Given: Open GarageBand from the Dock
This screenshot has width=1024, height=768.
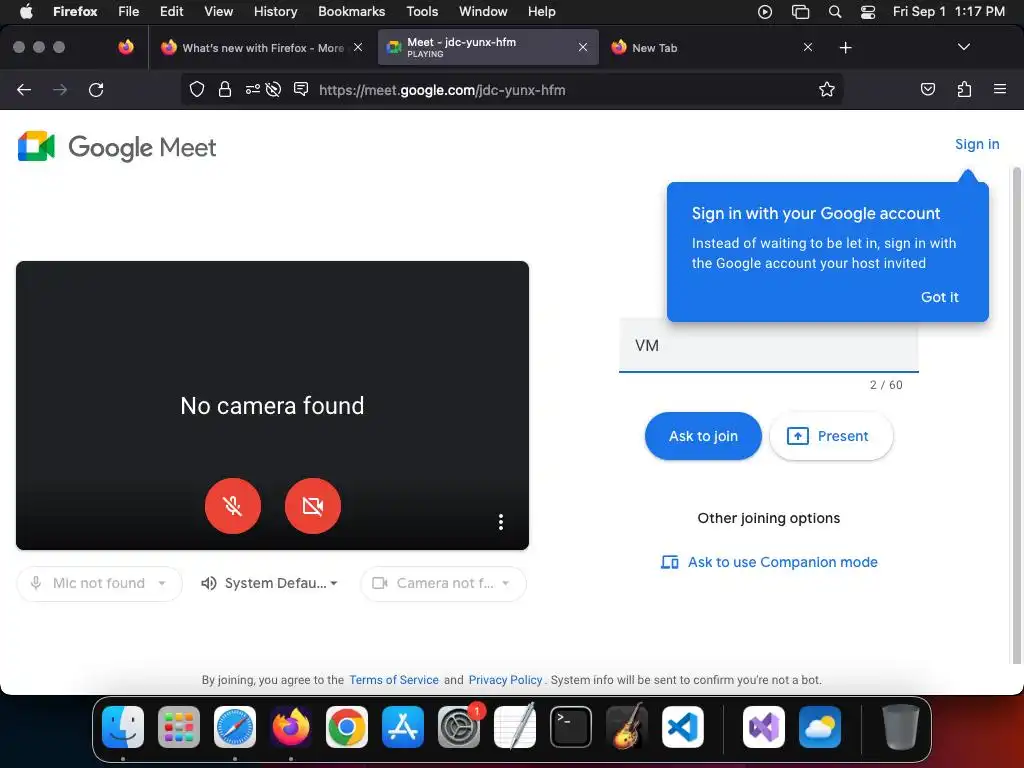Looking at the screenshot, I should tap(627, 727).
